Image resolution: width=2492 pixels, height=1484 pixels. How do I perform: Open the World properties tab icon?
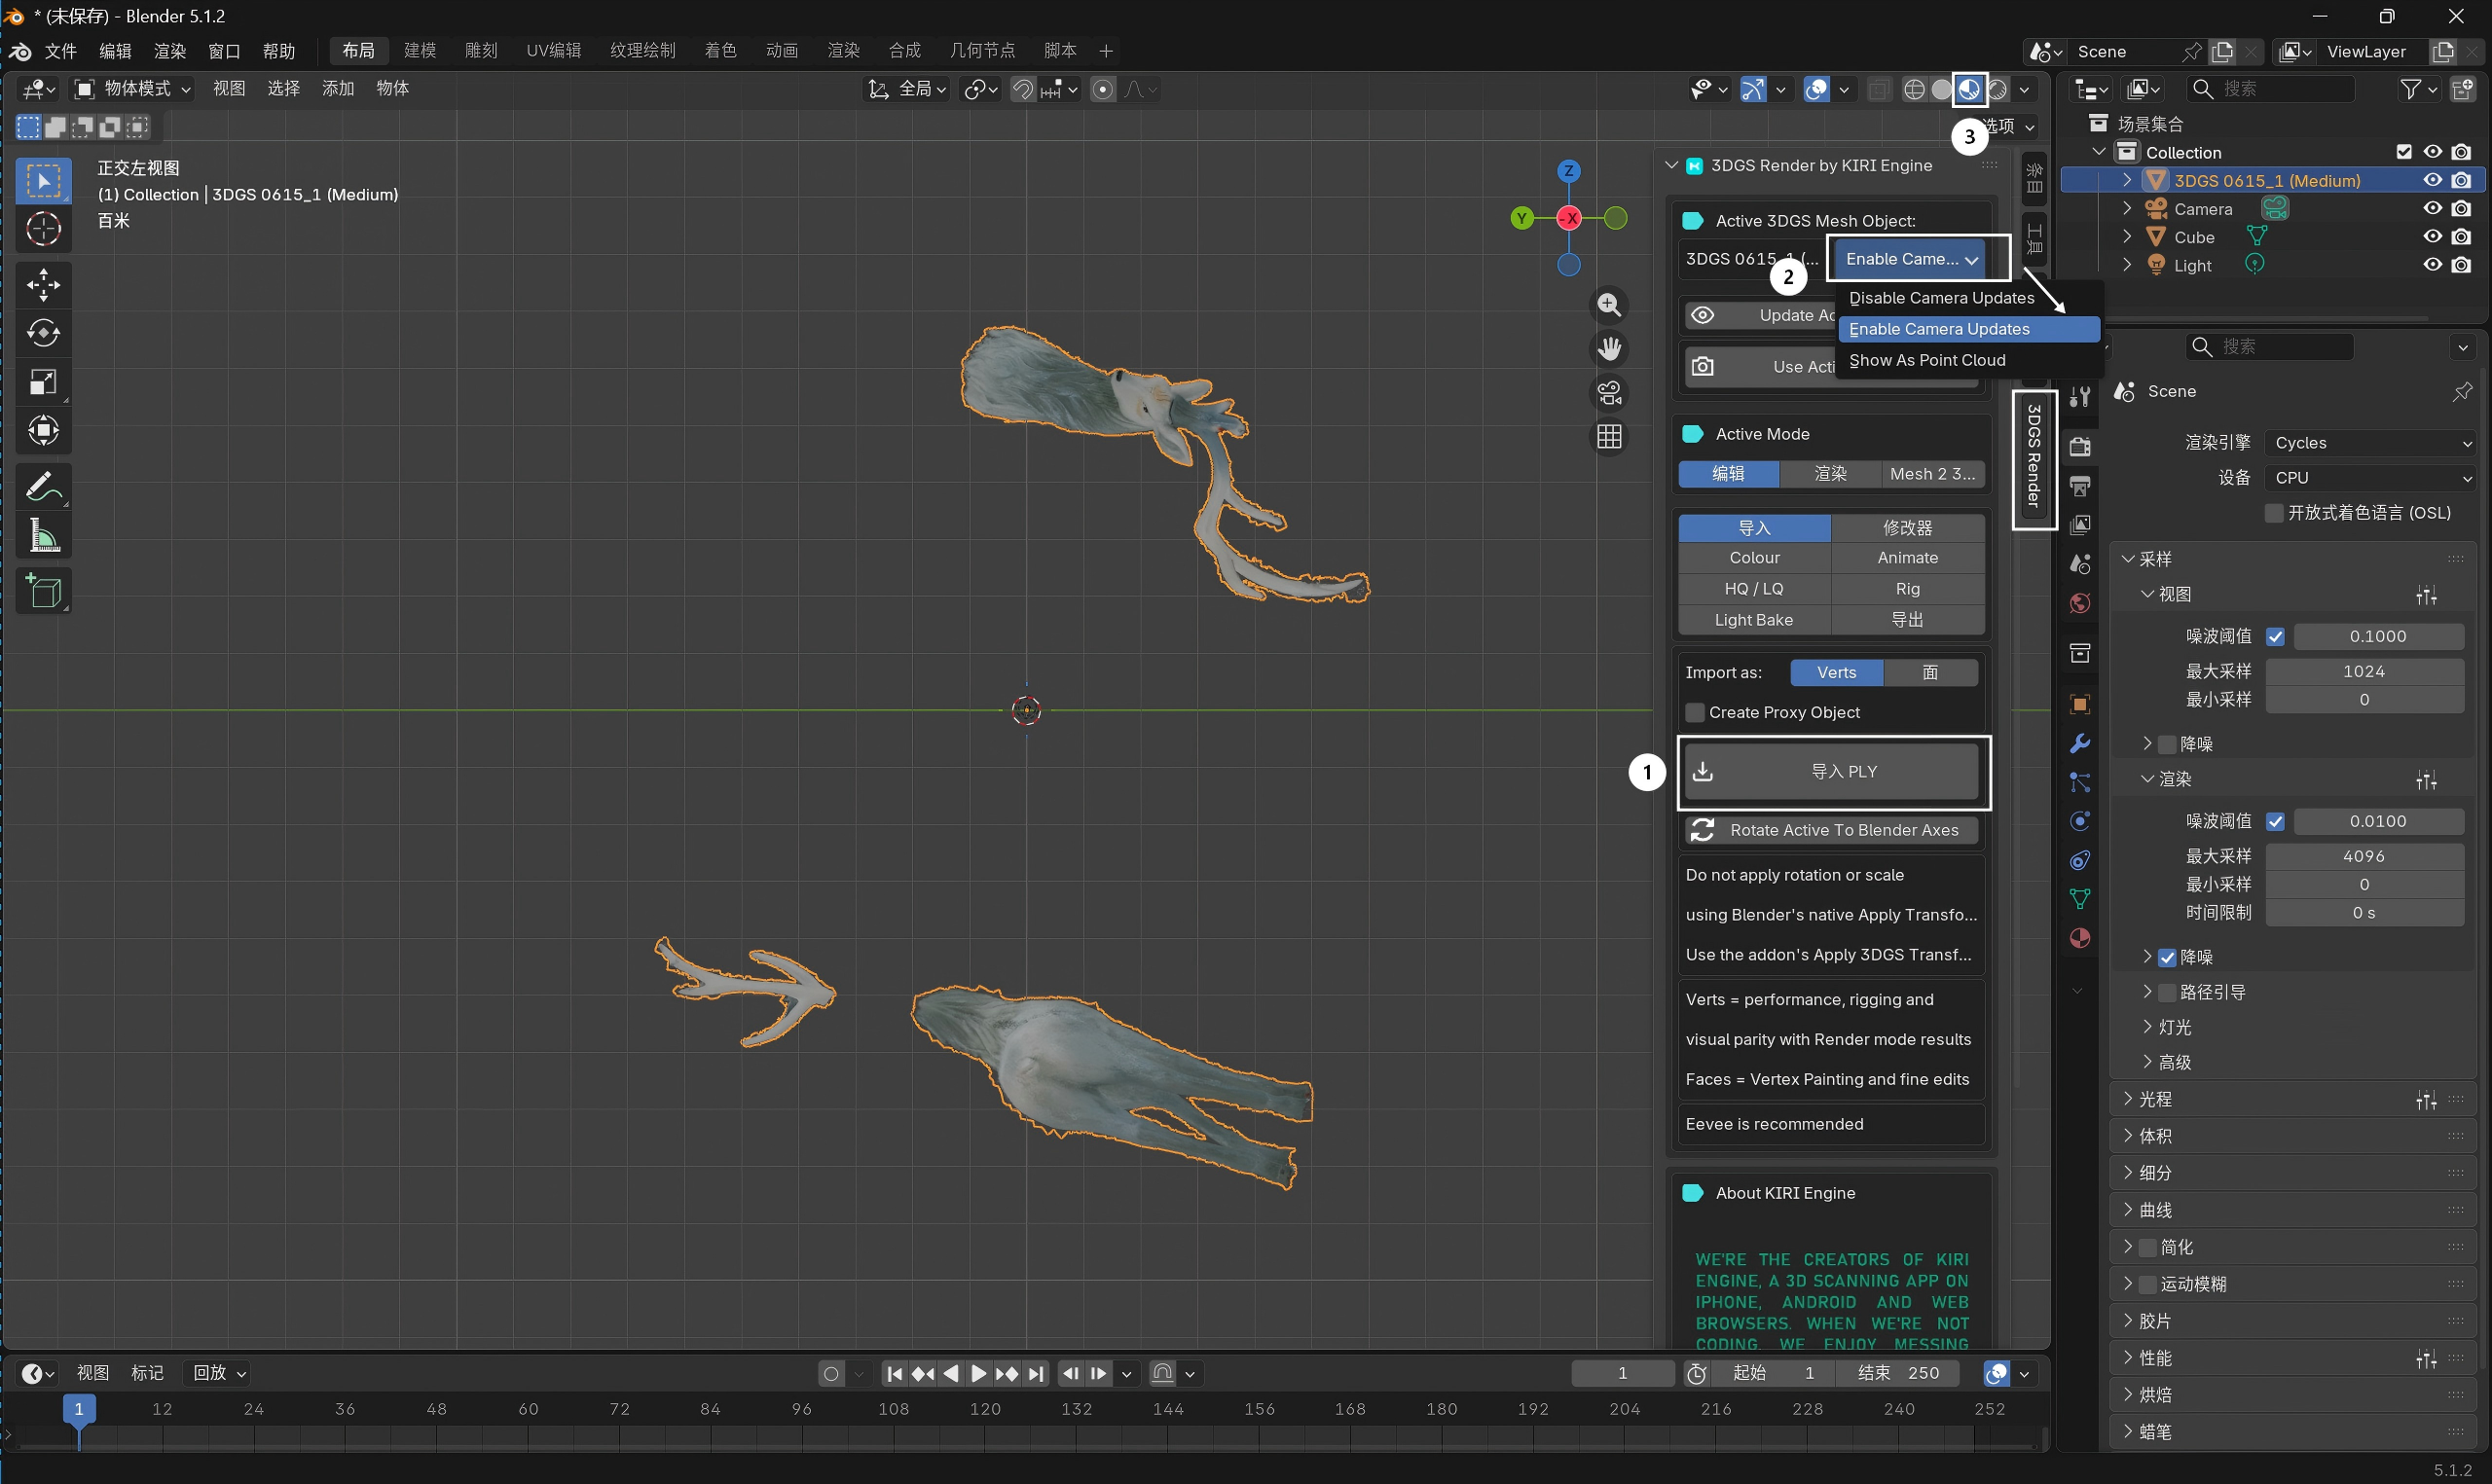coord(2080,603)
